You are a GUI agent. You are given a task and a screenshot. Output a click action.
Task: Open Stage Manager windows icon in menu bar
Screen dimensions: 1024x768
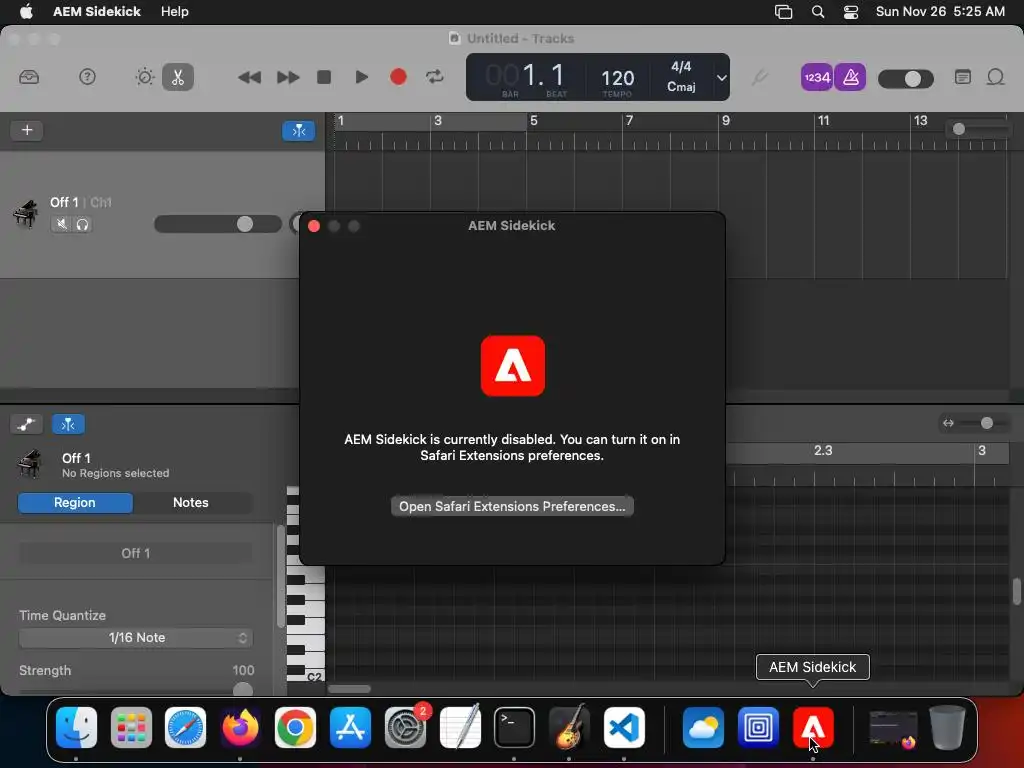(783, 11)
